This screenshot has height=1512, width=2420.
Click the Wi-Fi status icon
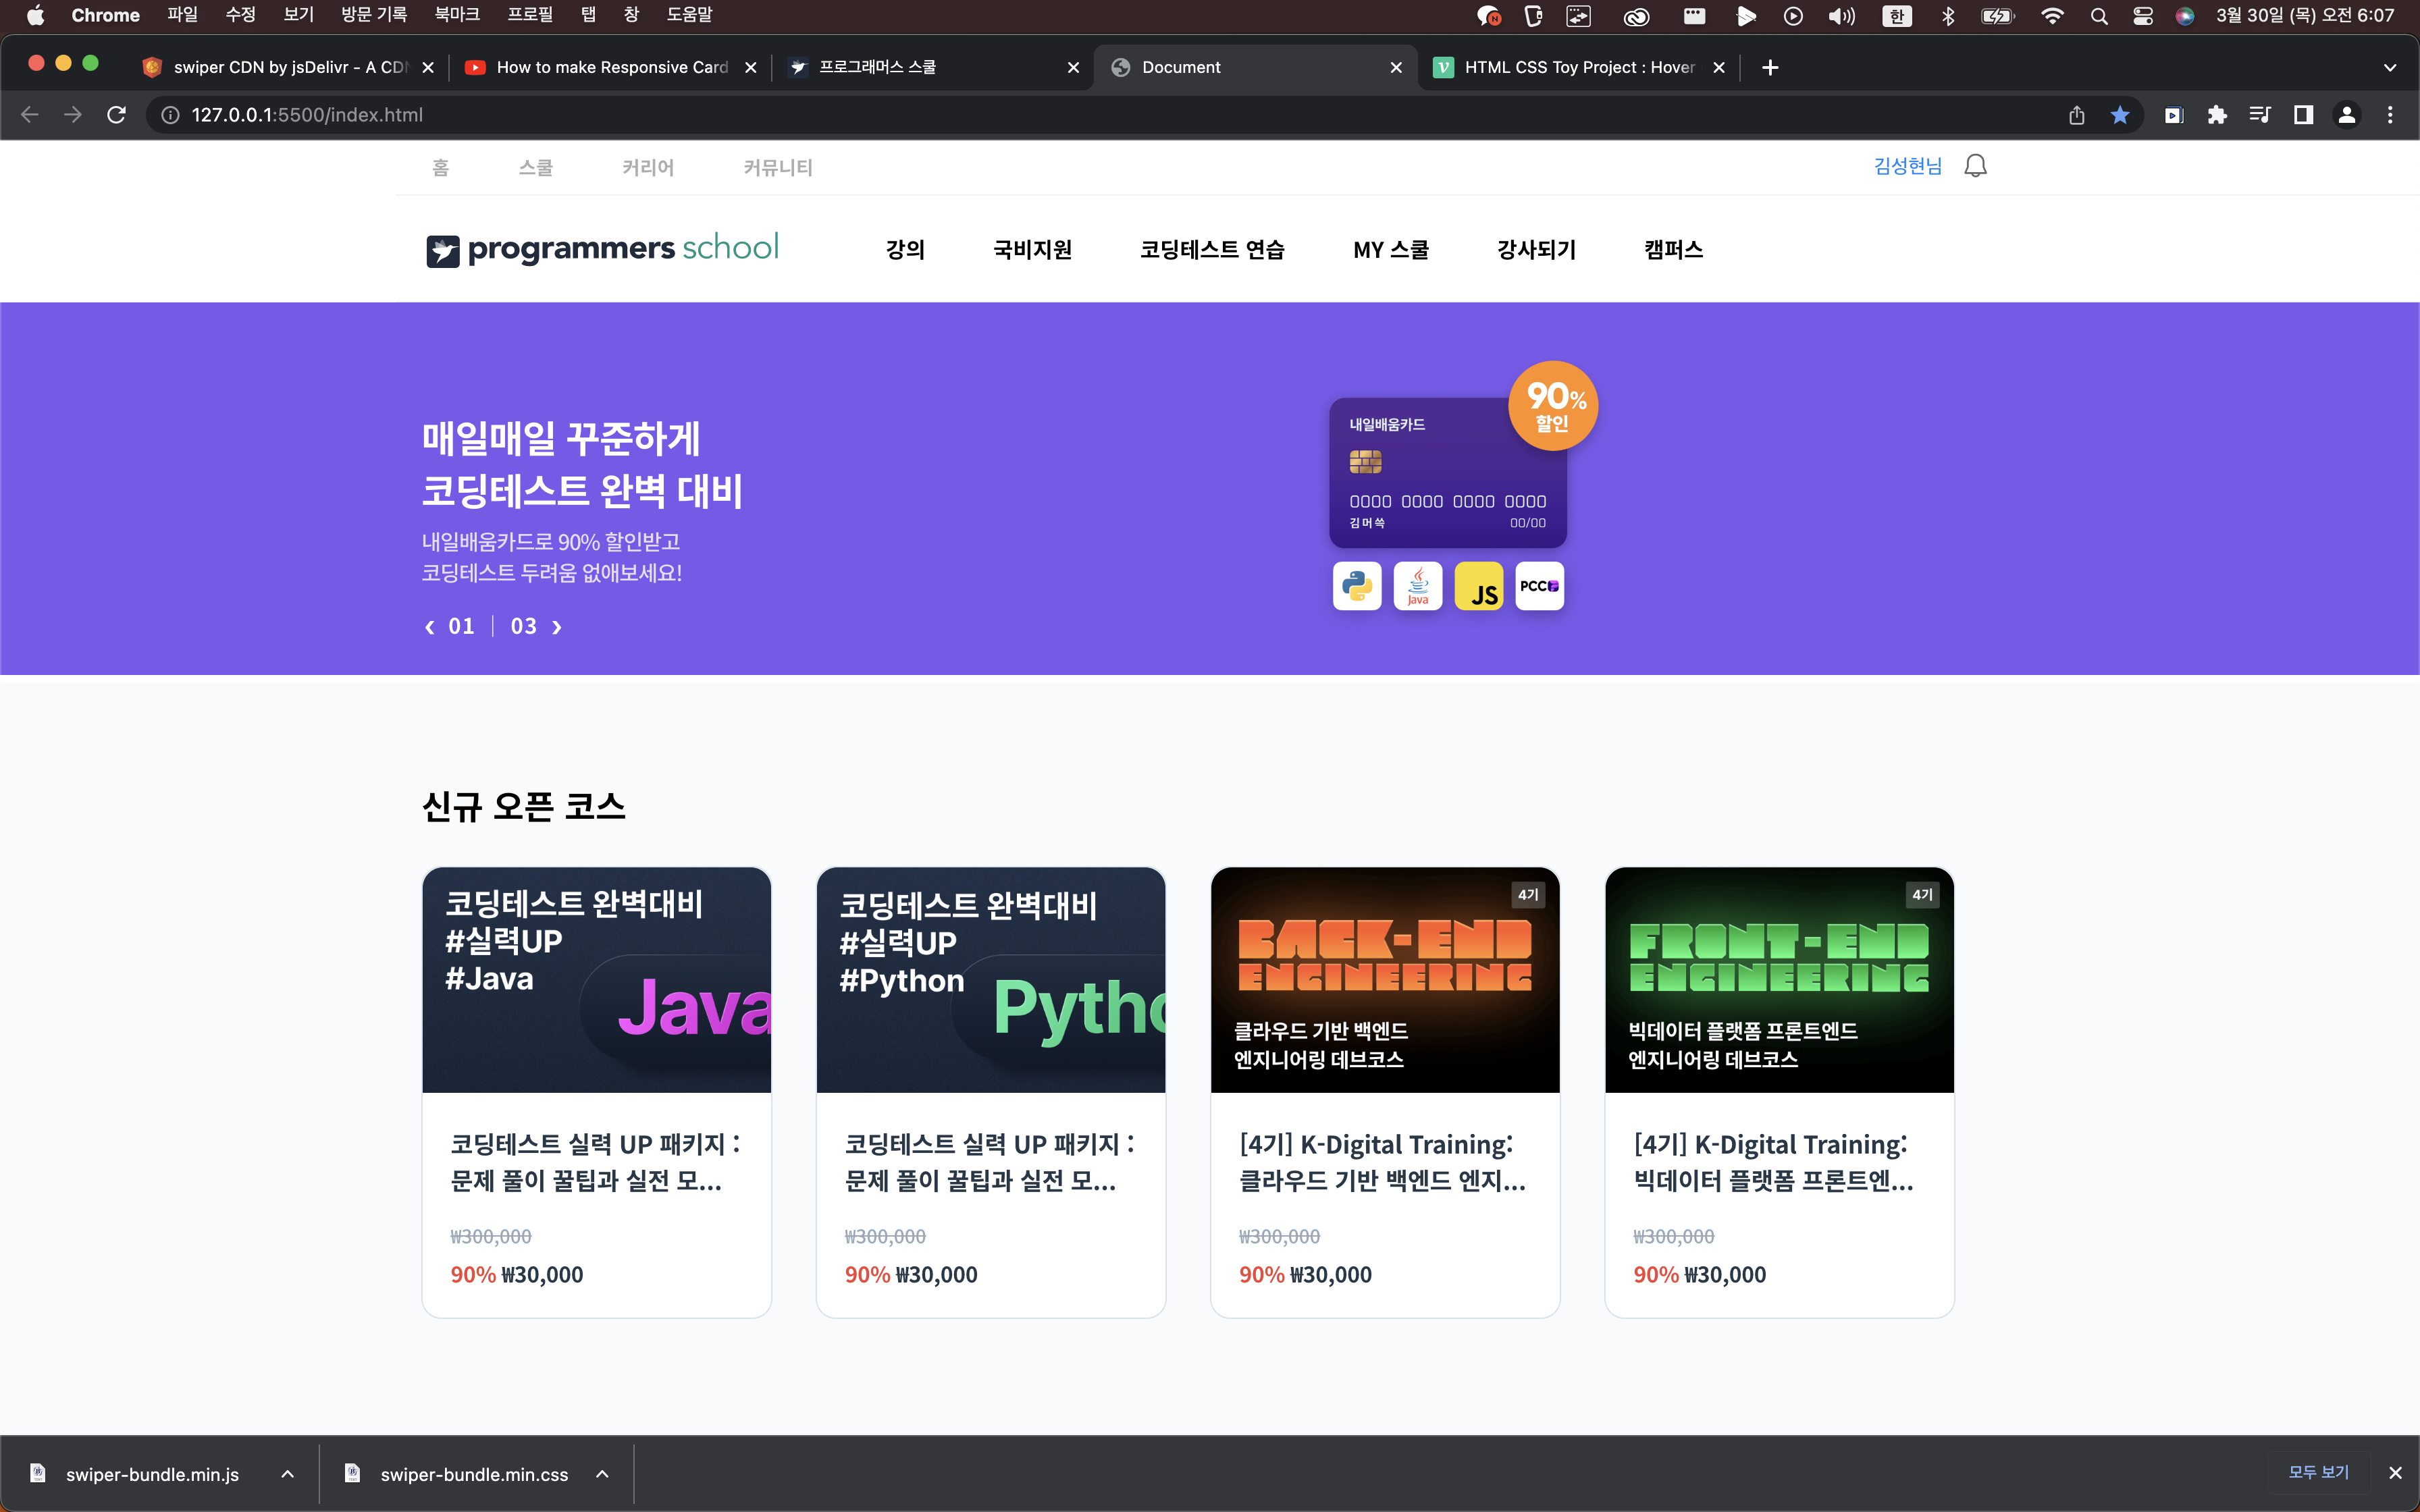pos(2052,16)
